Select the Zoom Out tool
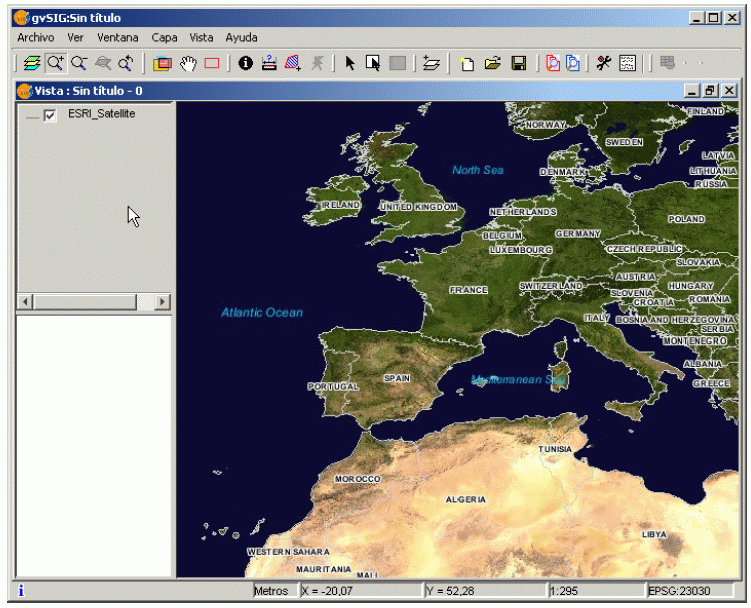Screen dimensions: 751x608 coord(79,63)
